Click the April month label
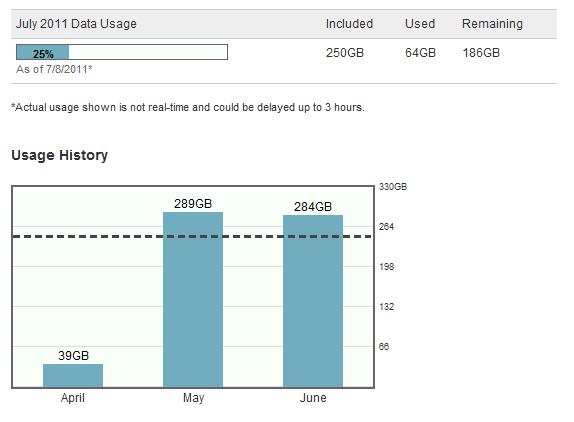574x422 pixels. click(x=73, y=398)
